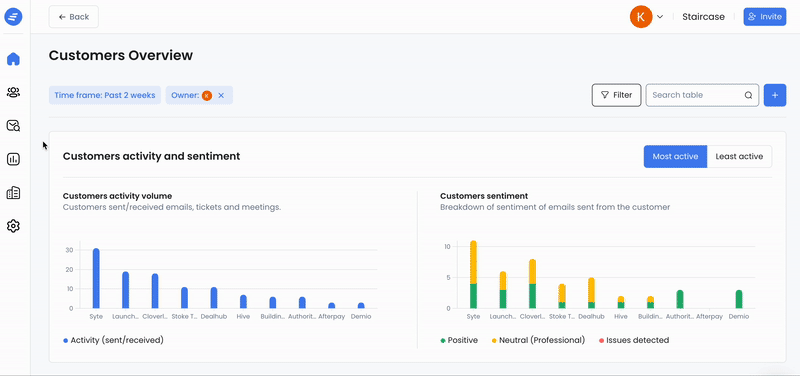
Task: Open the email search icon in sidebar
Action: (x=13, y=126)
